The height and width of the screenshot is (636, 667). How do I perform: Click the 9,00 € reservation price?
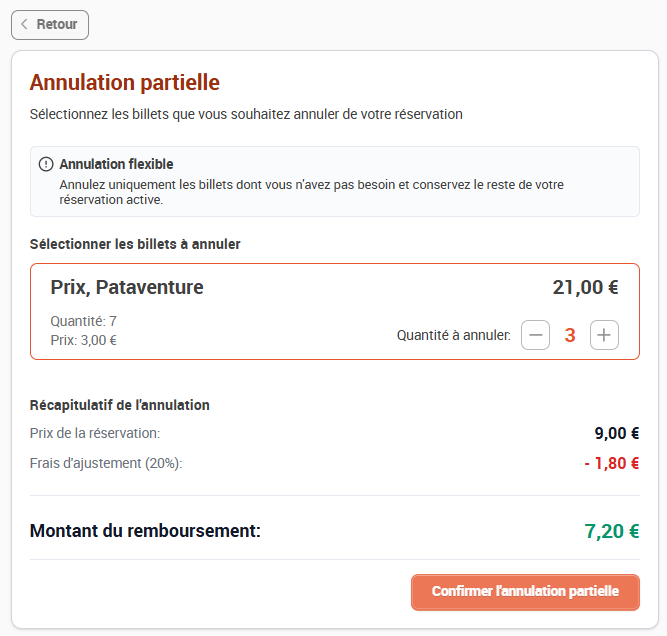[x=617, y=433]
